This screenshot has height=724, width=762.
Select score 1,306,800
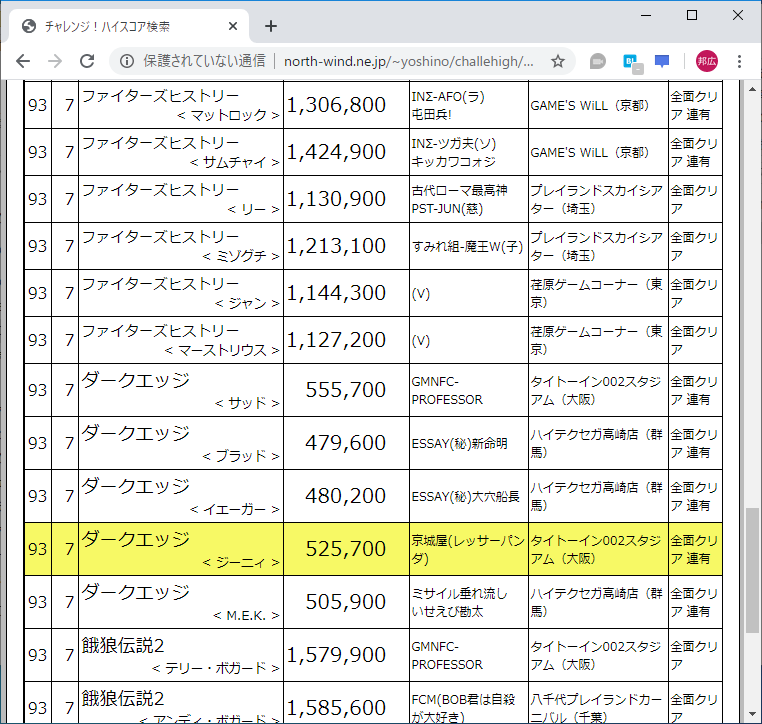click(336, 105)
